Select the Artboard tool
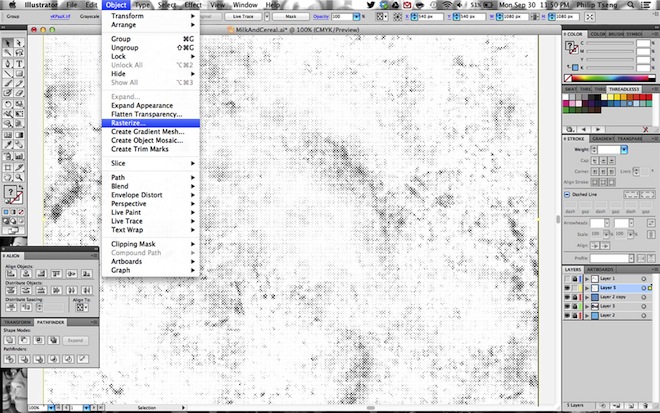660x413 pixels. click(x=8, y=168)
